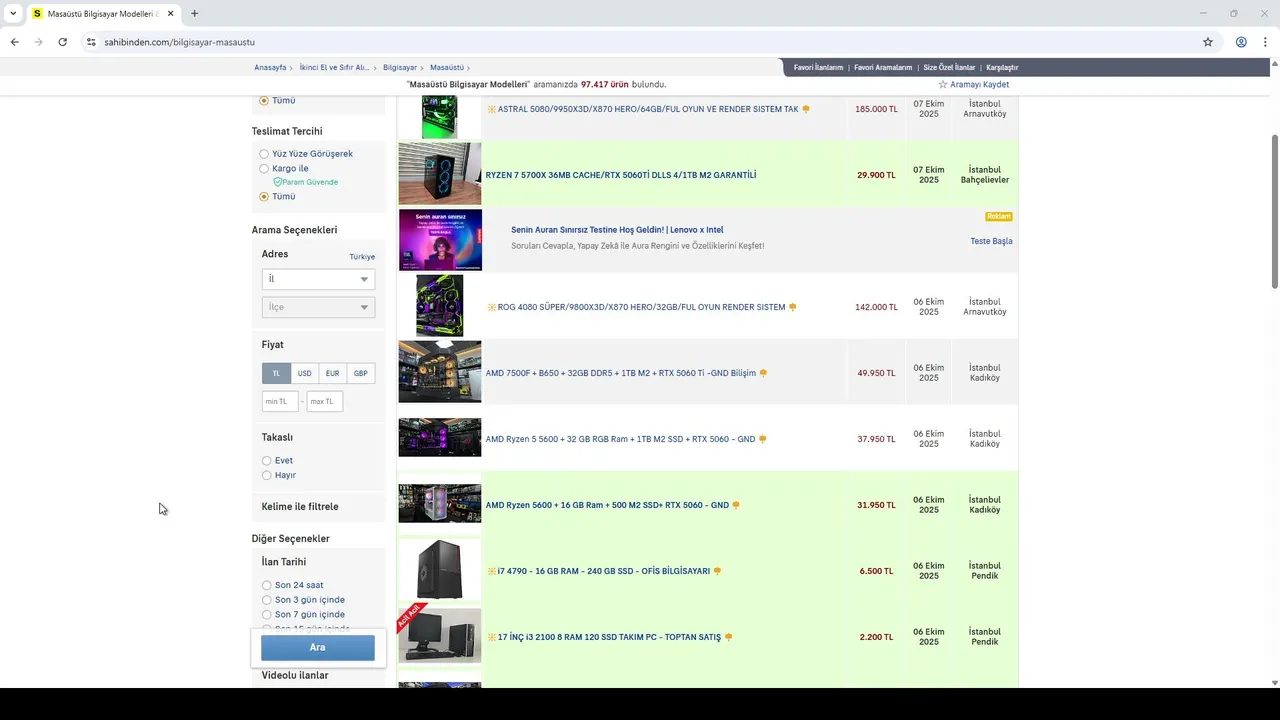Image resolution: width=1280 pixels, height=720 pixels.
Task: Click the min TL price field
Action: point(280,401)
